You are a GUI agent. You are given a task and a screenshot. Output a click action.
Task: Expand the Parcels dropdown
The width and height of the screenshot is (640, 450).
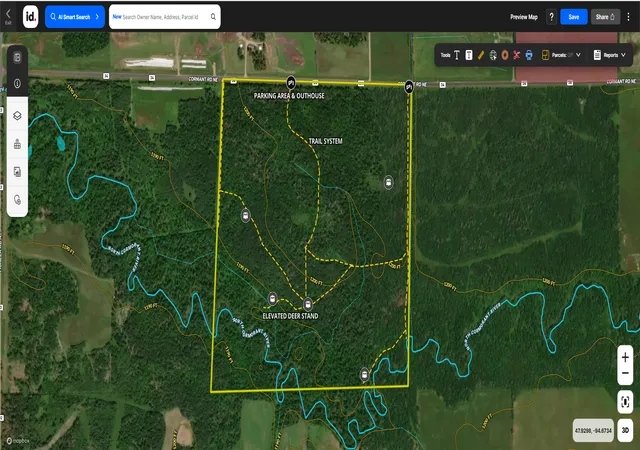[578, 55]
